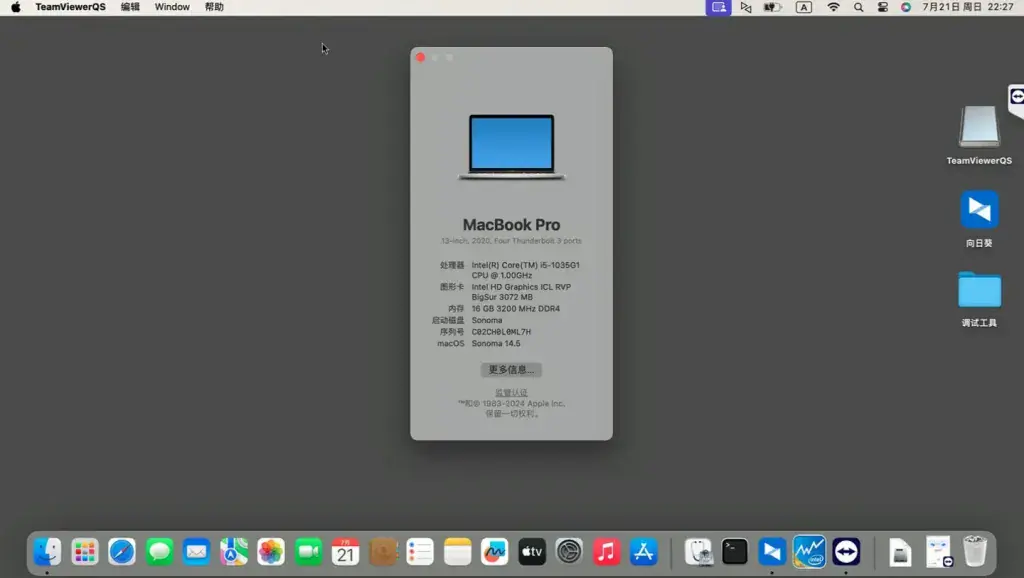Screen dimensions: 1024x578
Task: Open the 编辑 menu
Action: point(131,7)
